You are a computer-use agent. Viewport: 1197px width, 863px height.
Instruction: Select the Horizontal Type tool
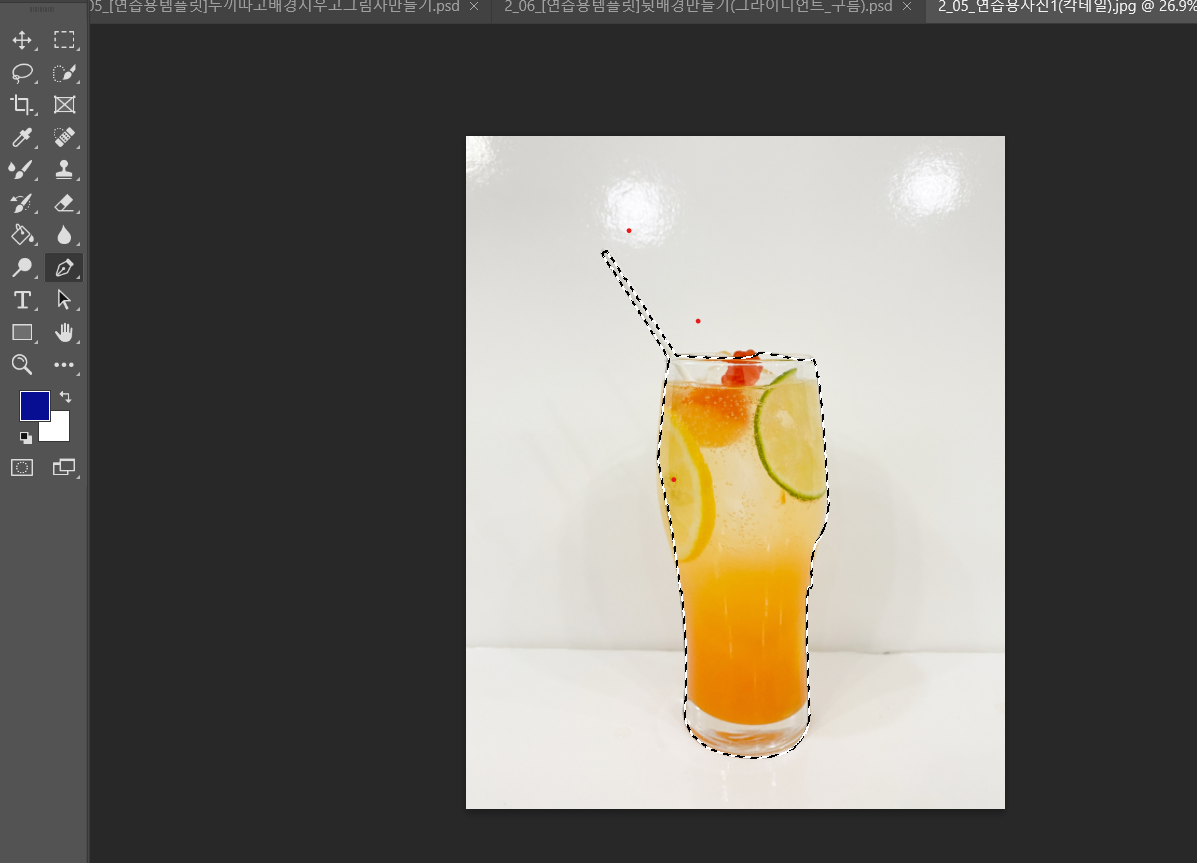tap(22, 300)
